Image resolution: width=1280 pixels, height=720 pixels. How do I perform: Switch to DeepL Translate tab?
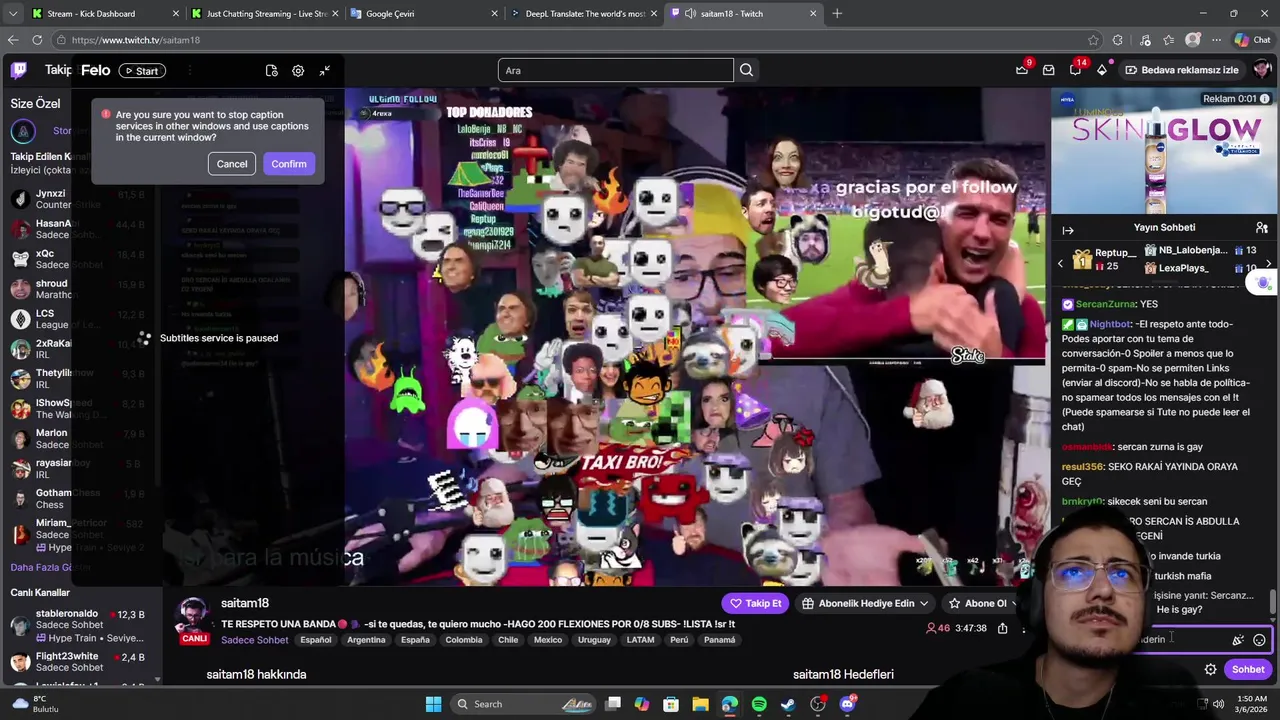[584, 14]
